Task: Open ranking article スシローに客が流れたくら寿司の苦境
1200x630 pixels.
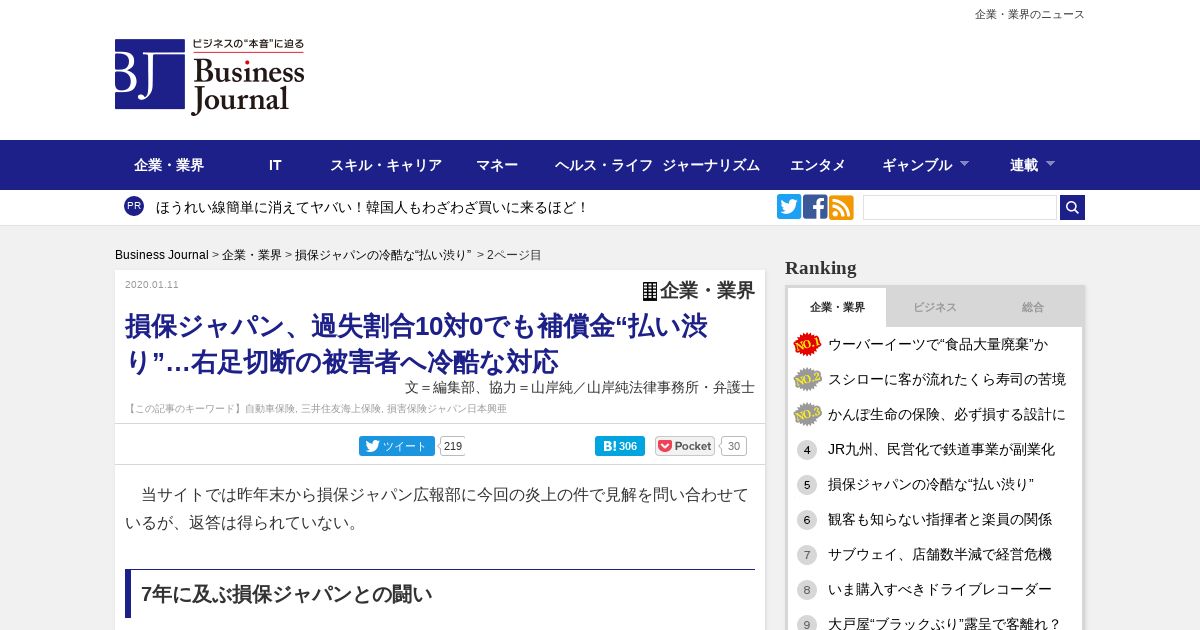Action: tap(947, 379)
